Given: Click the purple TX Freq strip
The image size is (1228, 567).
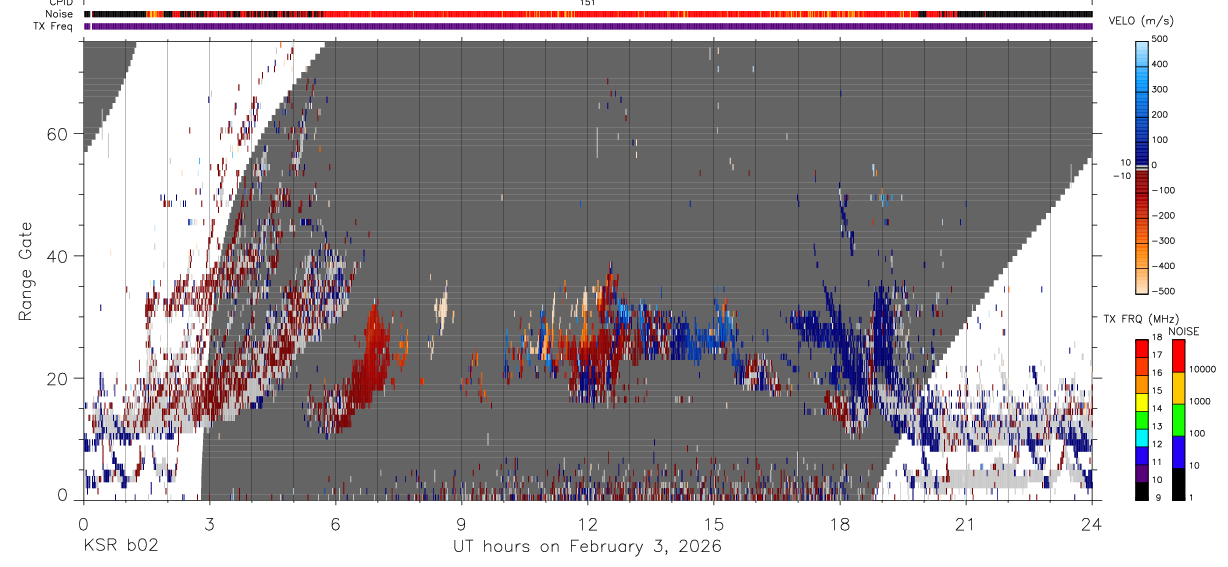Looking at the screenshot, I should 587,26.
